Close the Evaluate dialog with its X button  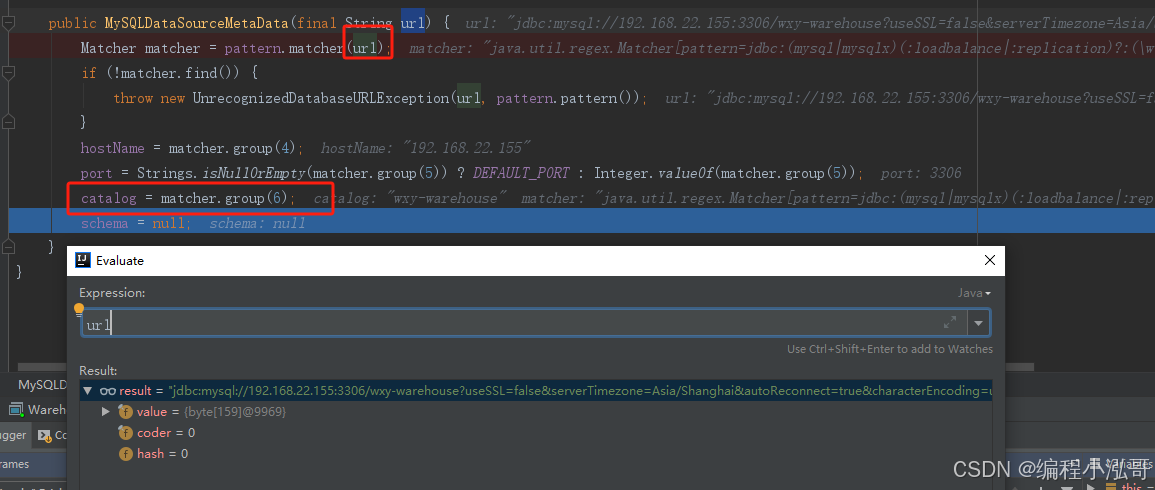coord(989,260)
